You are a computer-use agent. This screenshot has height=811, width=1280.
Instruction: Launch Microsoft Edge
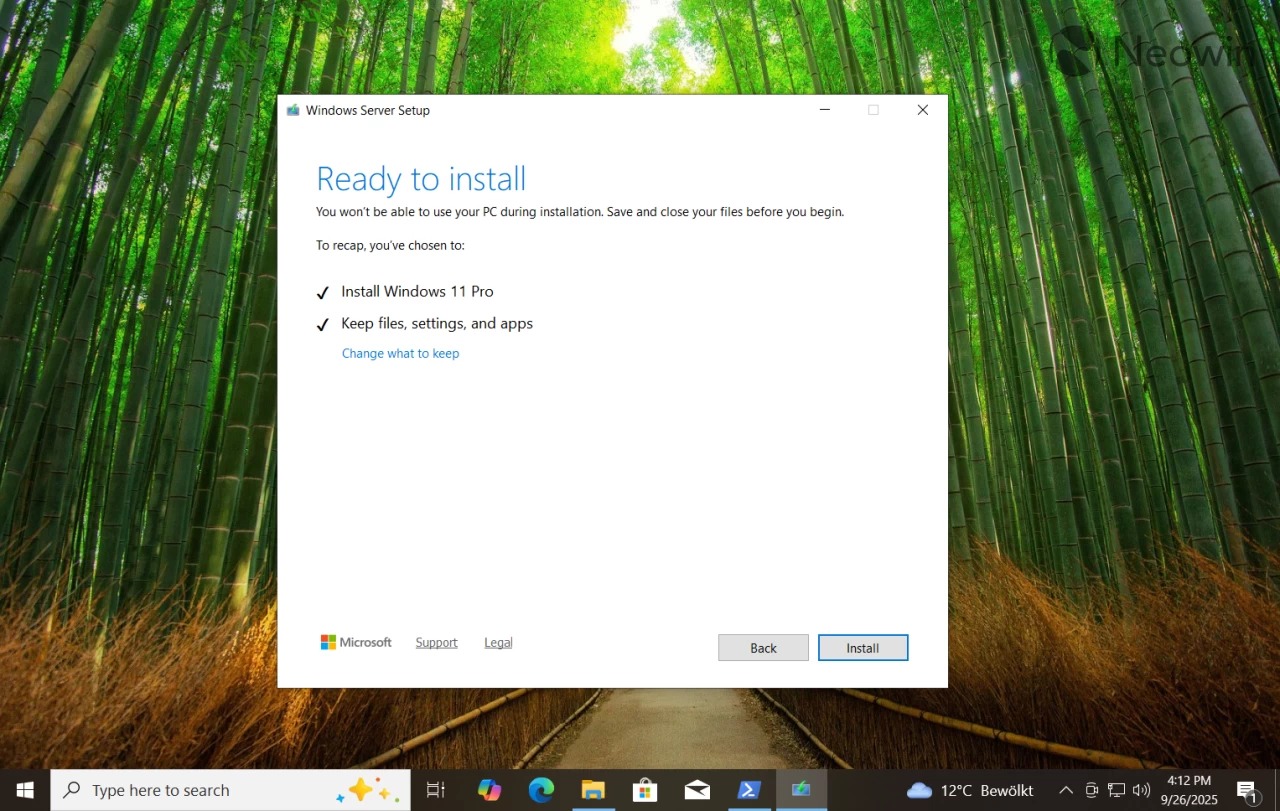click(541, 790)
